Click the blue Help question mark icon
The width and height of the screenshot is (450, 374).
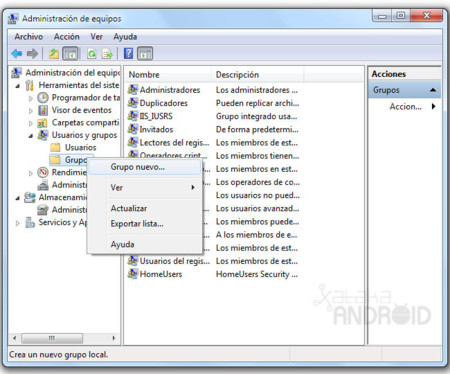click(x=128, y=53)
